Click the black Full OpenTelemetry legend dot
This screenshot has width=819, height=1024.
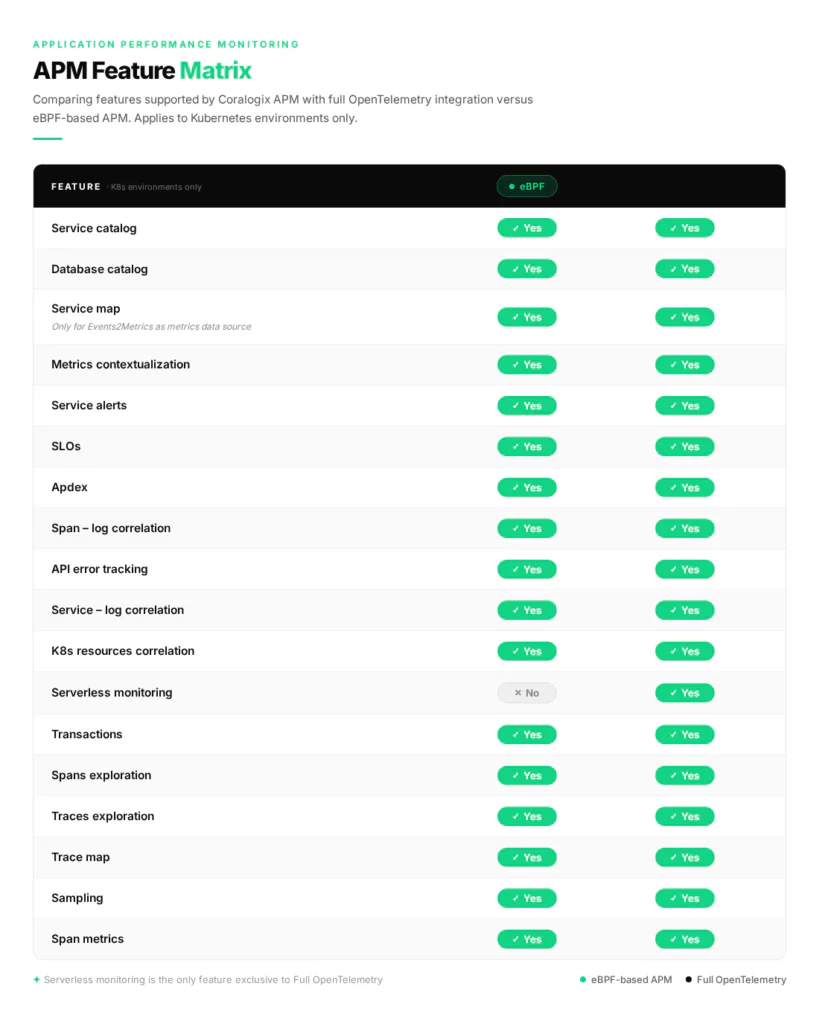(689, 980)
